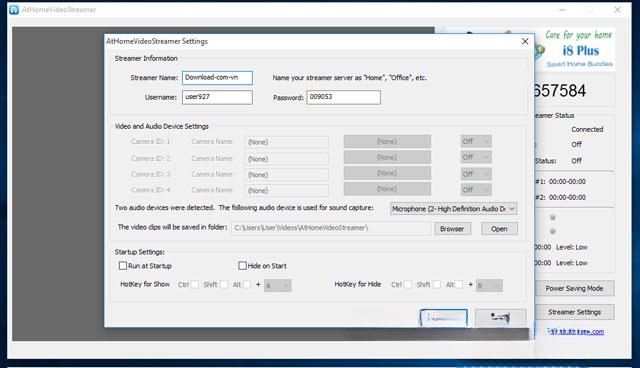
Task: Expand the Off dropdown for Camera ID 1
Action: coord(476,141)
